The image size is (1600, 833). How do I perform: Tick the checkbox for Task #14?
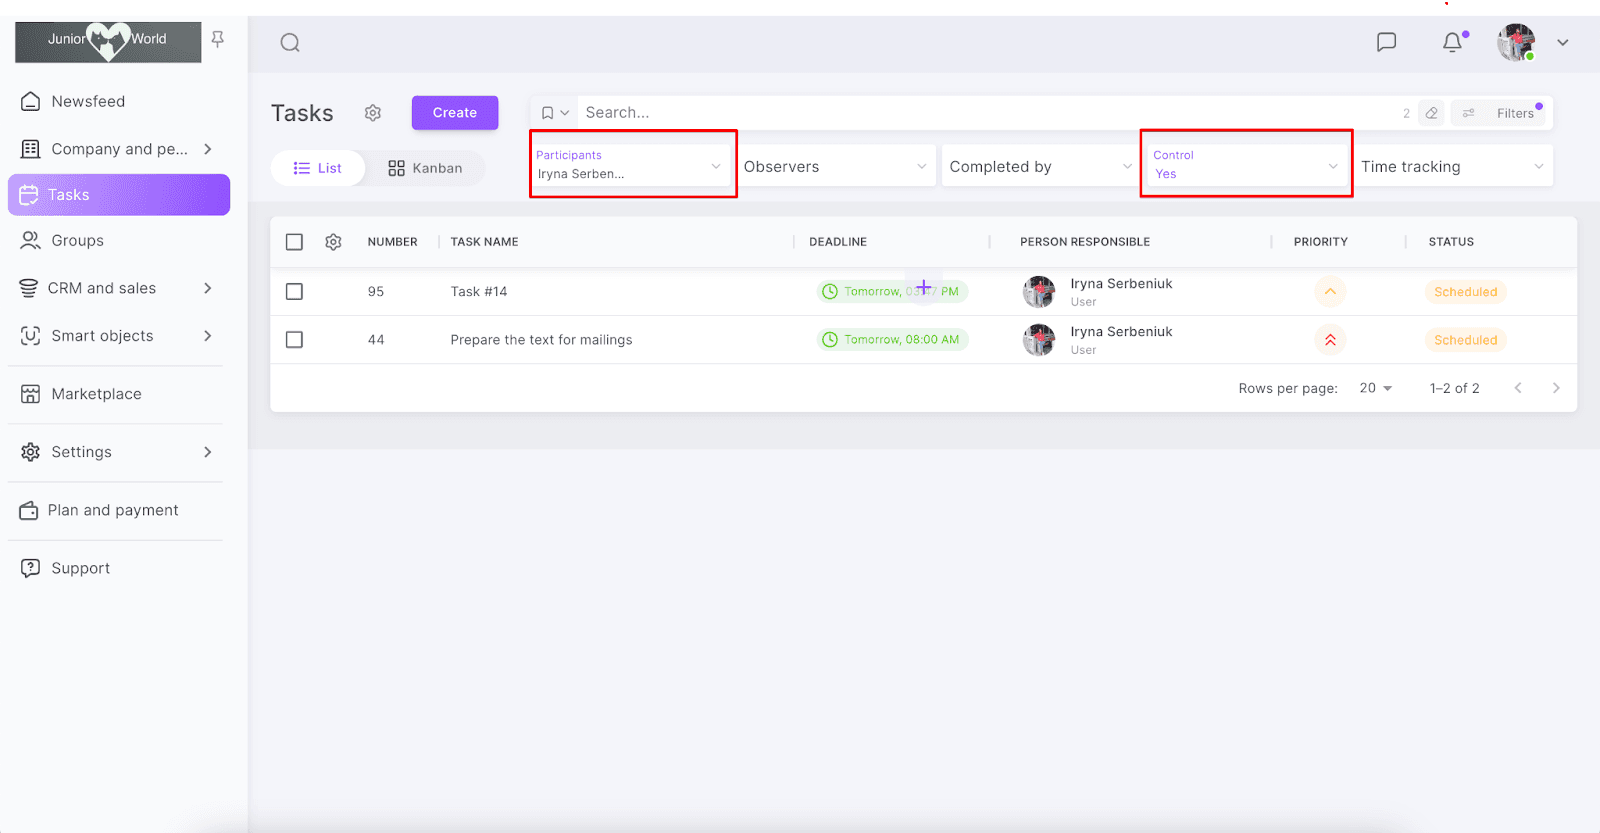click(294, 292)
